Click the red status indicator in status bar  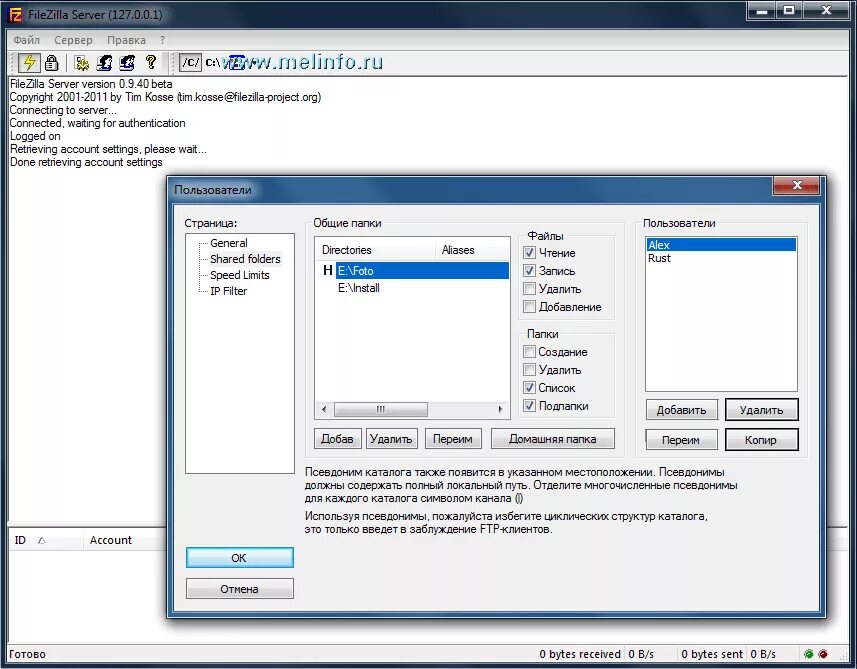click(823, 654)
